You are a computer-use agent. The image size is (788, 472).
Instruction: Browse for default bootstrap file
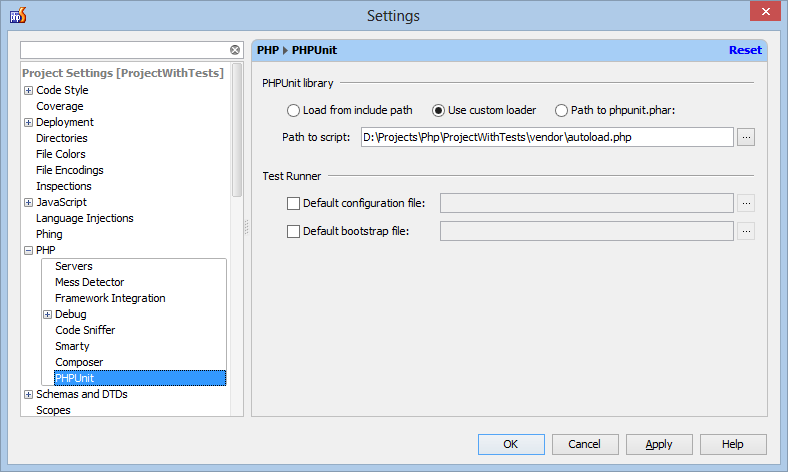746,231
